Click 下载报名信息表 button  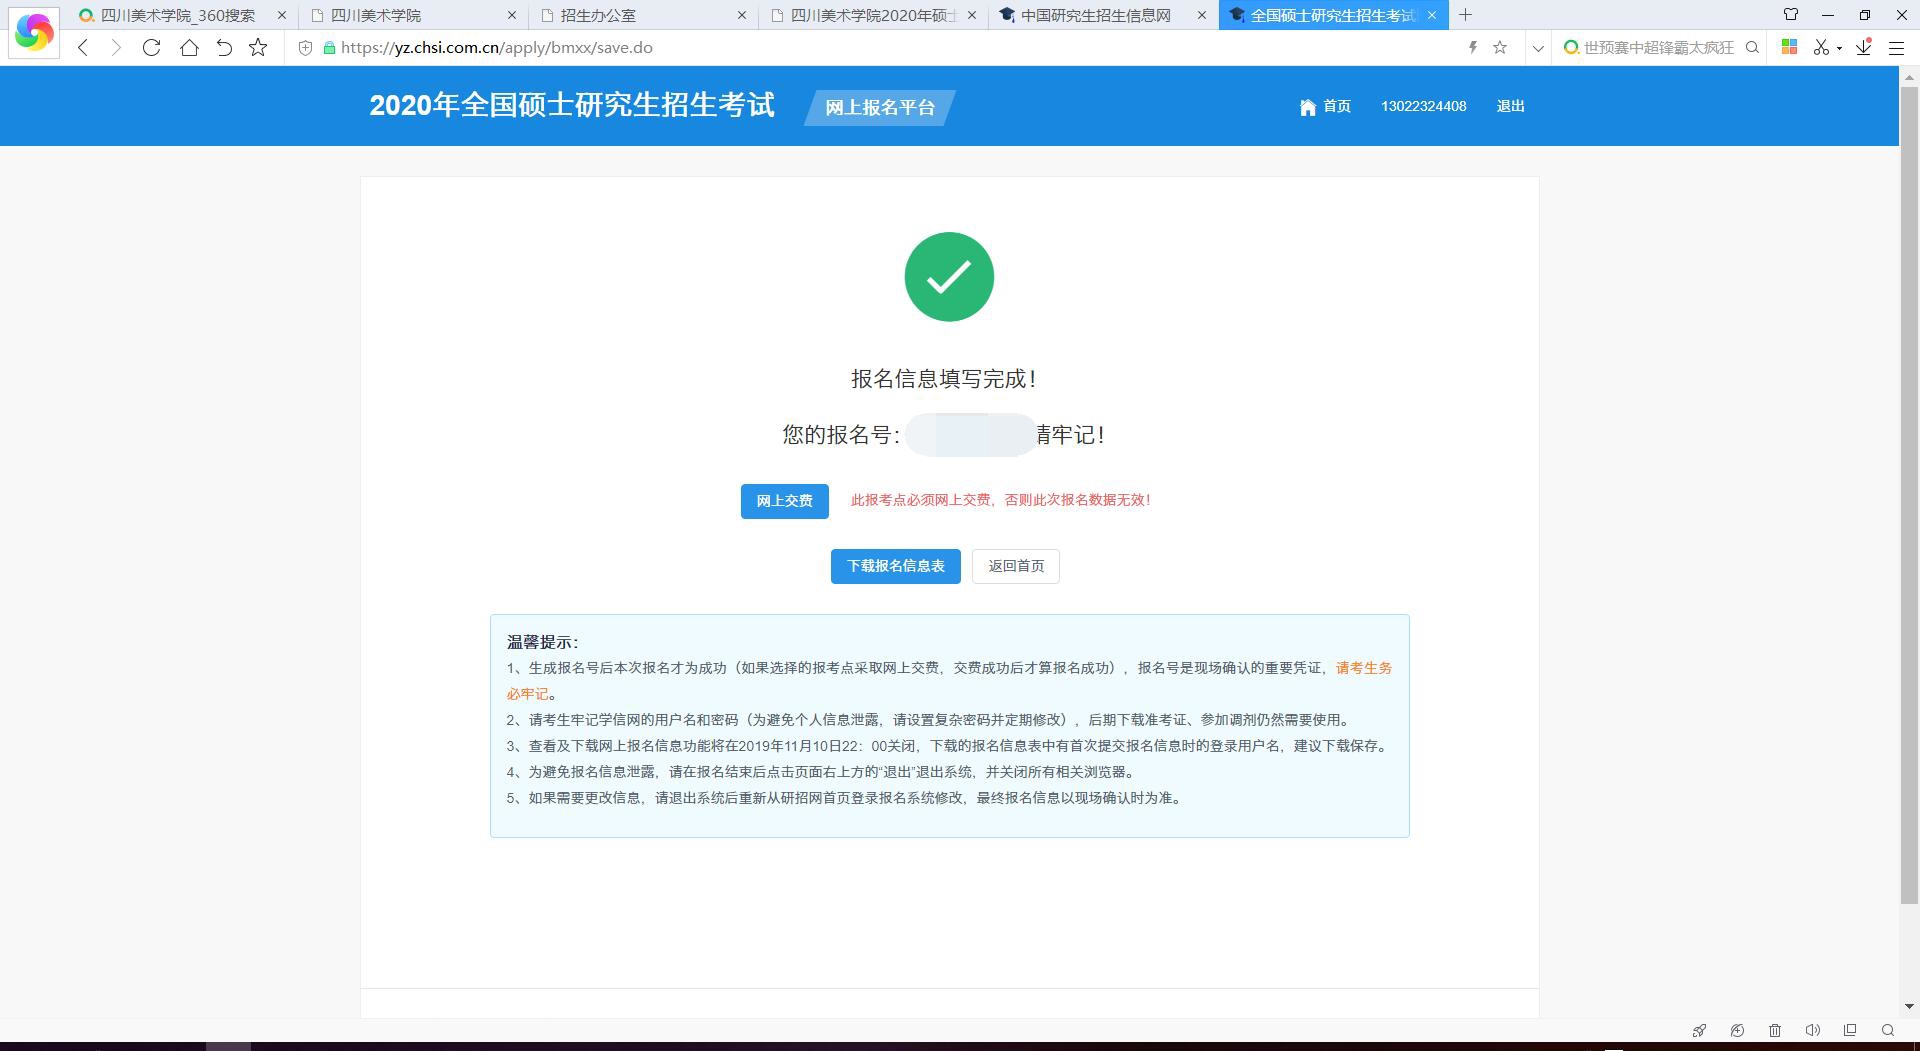(x=895, y=566)
